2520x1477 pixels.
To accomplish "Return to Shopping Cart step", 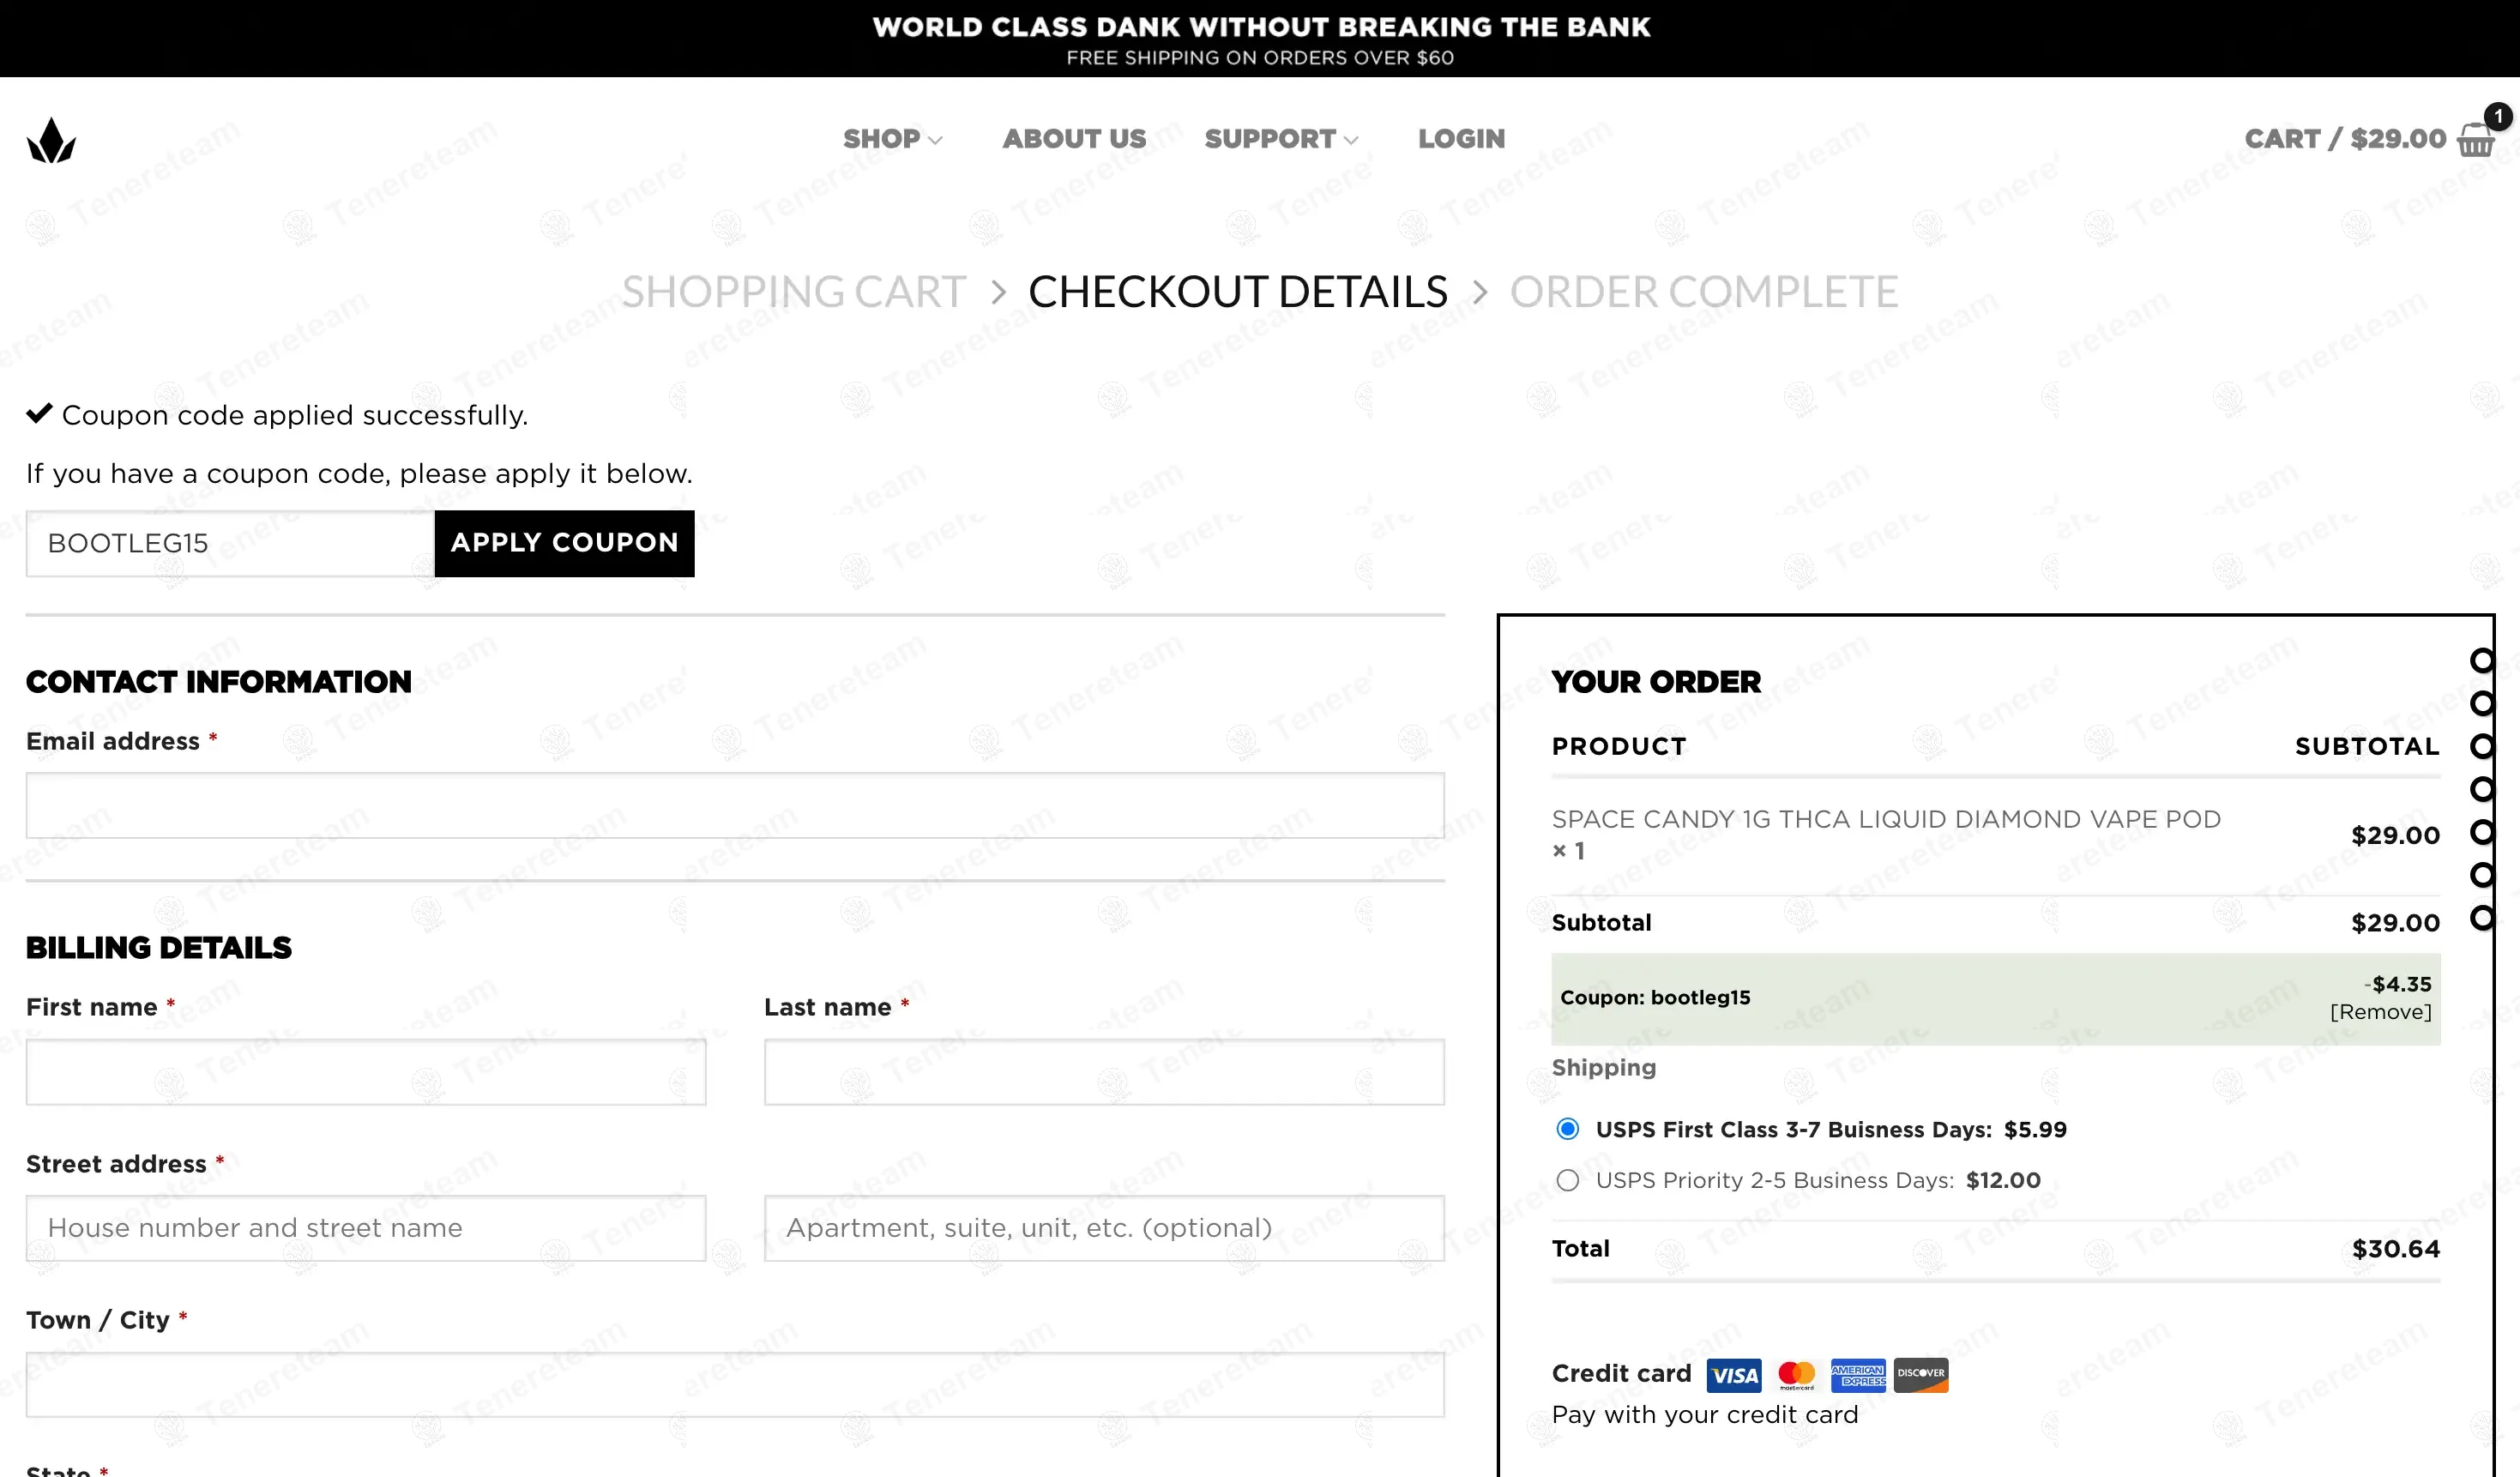I will pos(793,292).
